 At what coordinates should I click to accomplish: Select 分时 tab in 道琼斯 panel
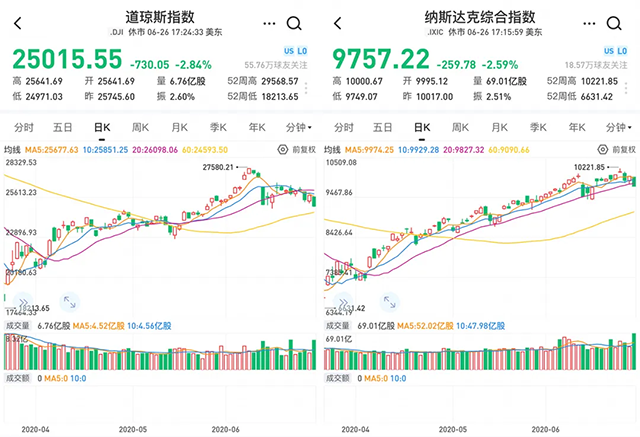click(x=24, y=128)
